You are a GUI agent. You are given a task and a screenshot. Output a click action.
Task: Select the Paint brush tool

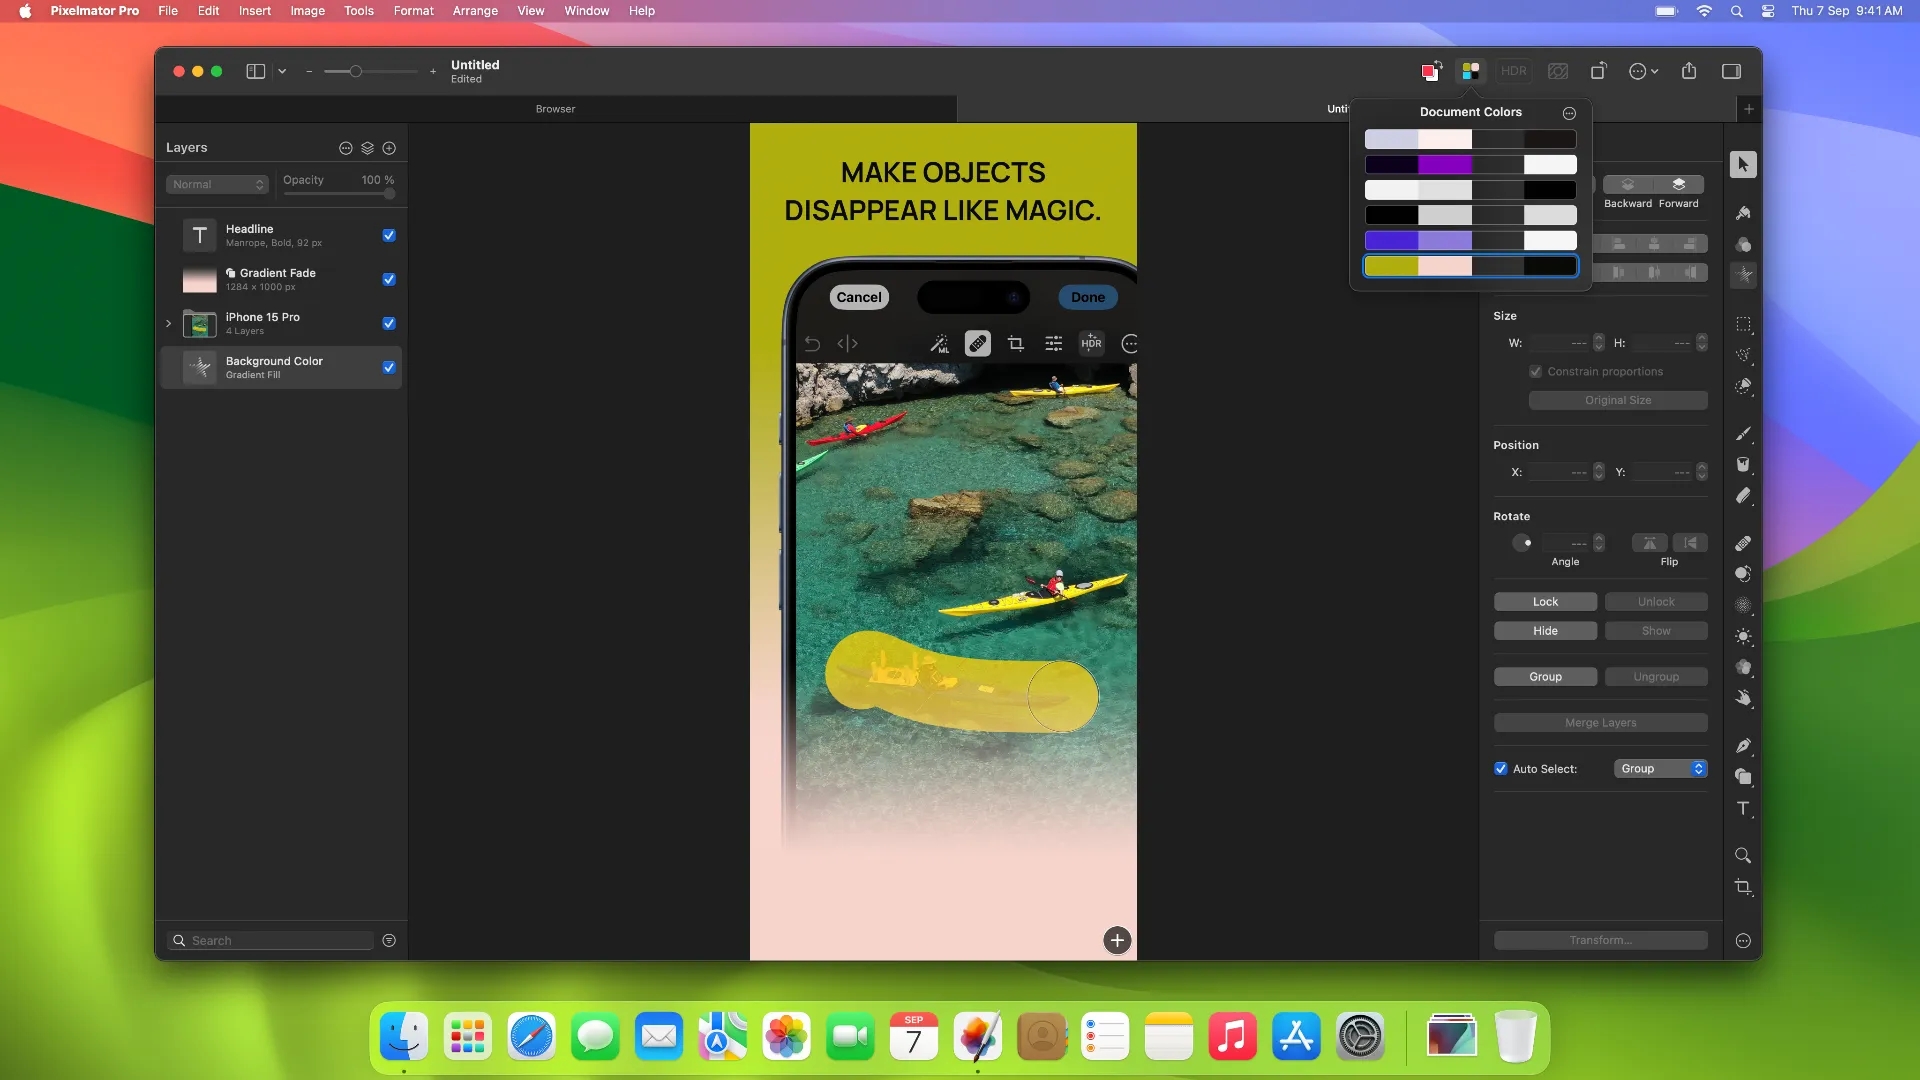(1744, 433)
